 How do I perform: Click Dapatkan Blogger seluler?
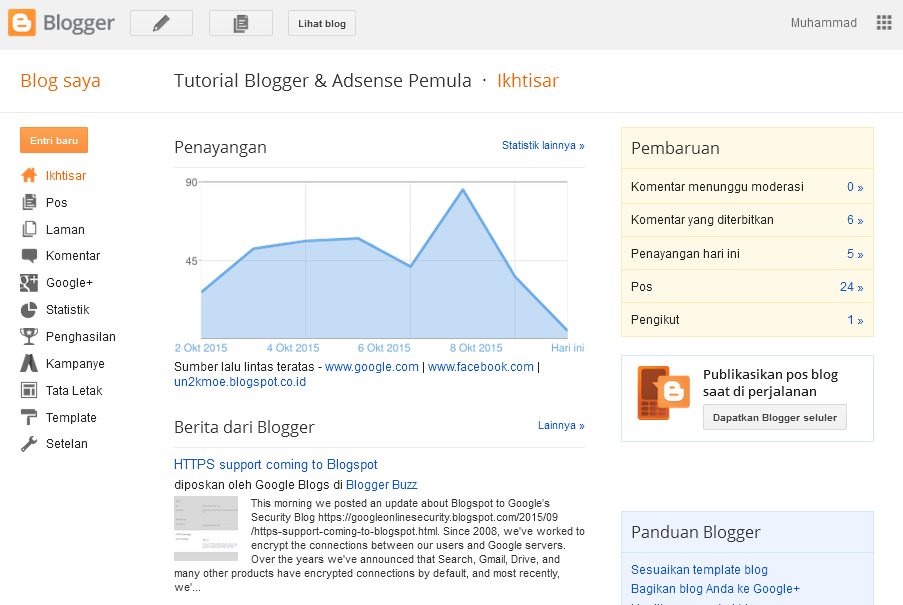click(774, 417)
